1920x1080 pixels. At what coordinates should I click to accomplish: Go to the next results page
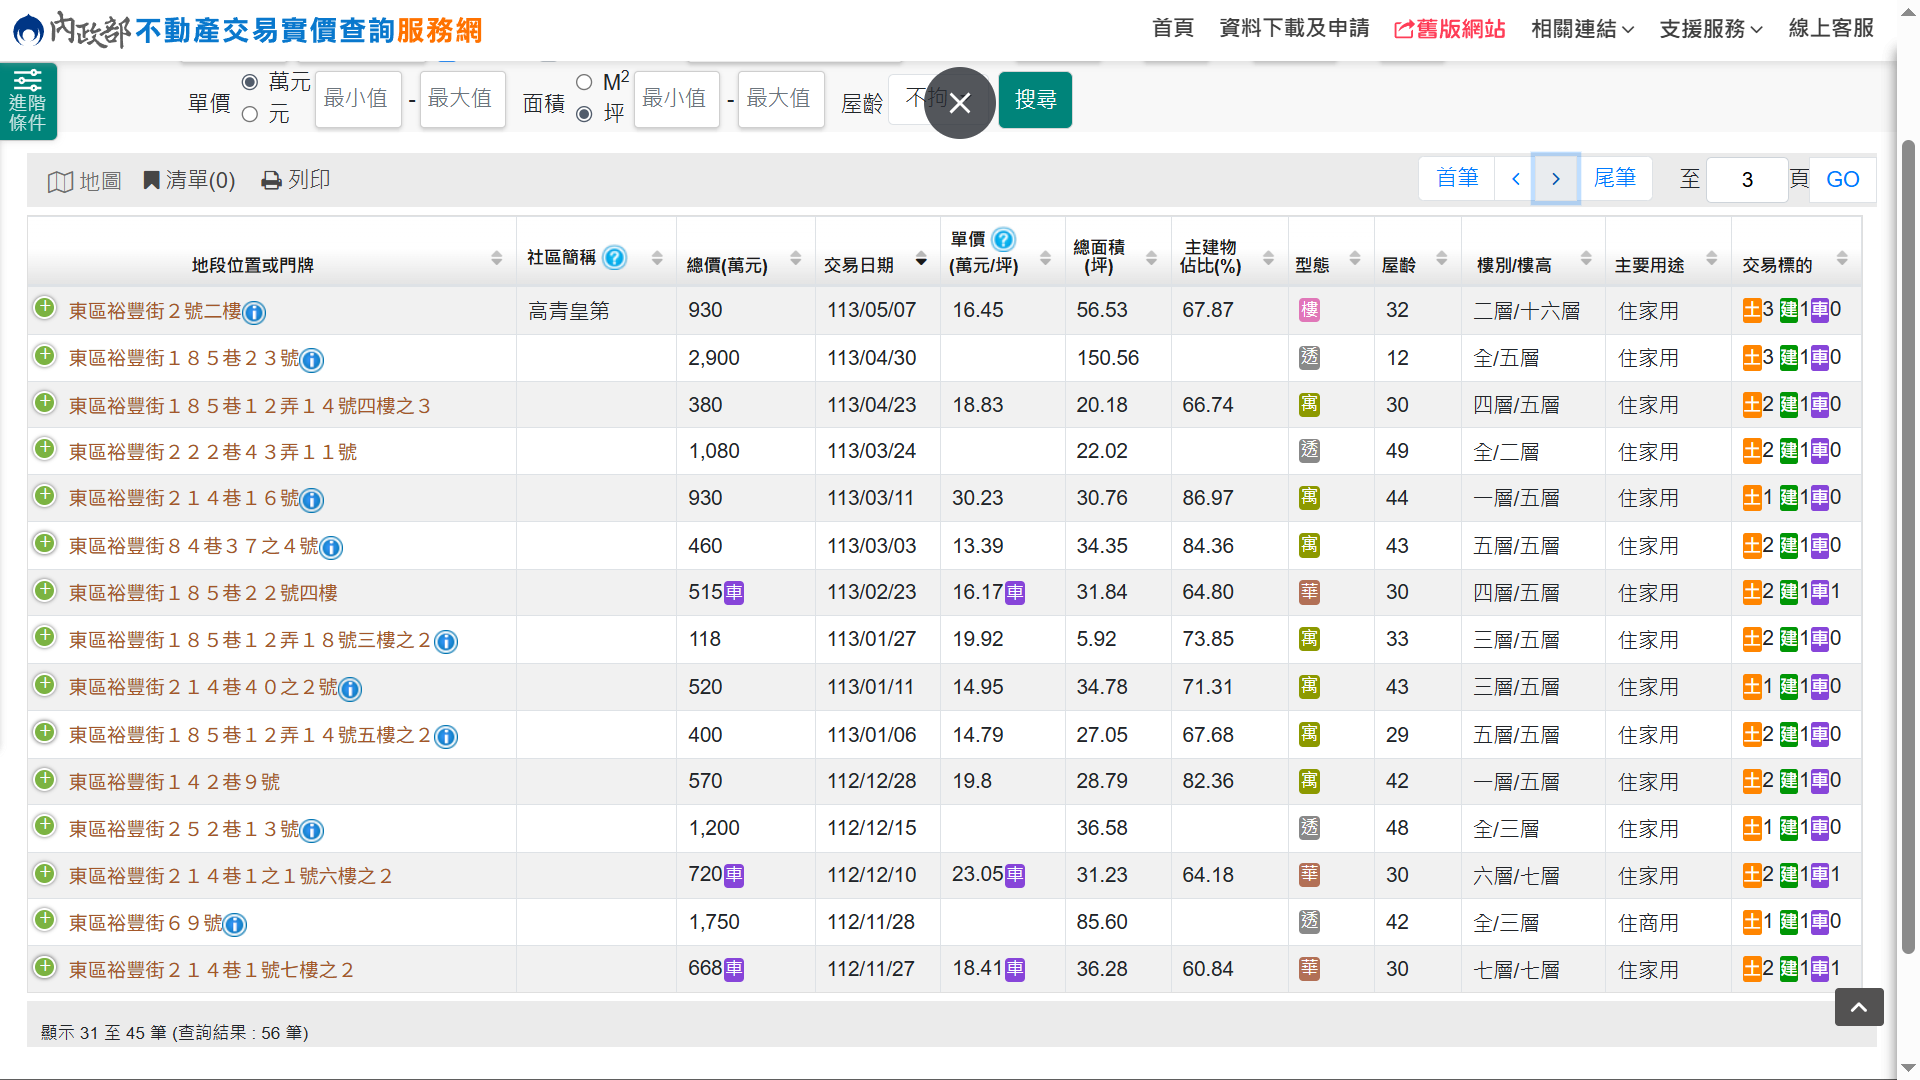1555,179
